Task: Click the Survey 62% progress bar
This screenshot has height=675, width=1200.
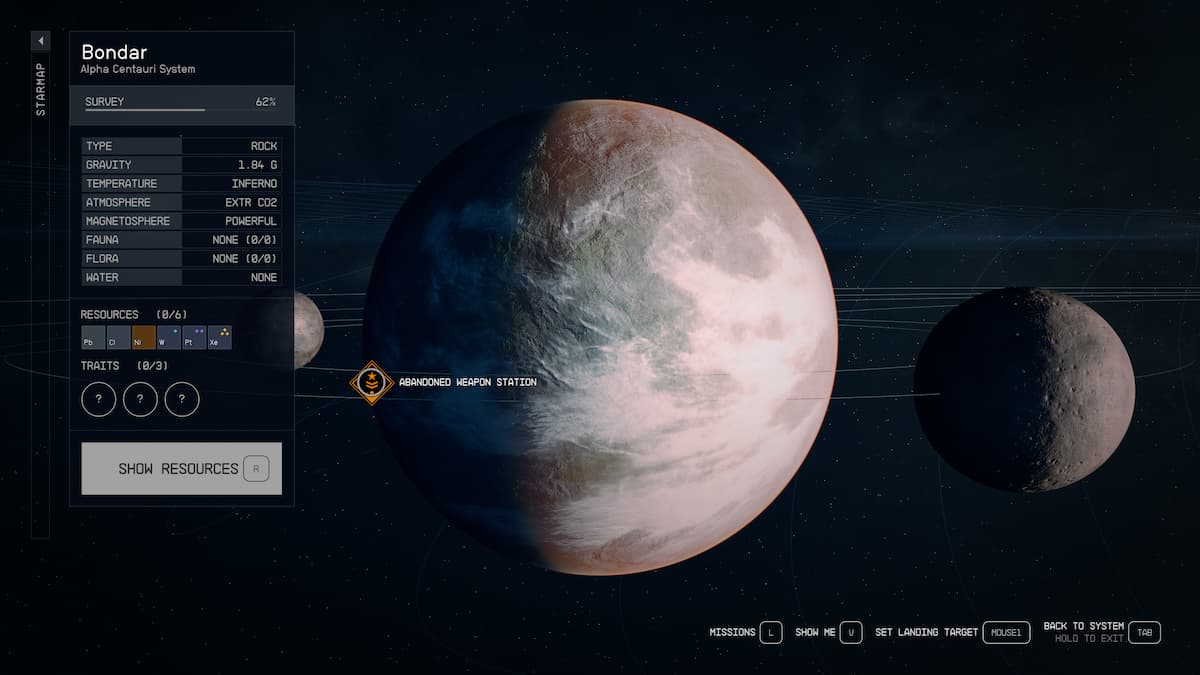Action: pos(145,109)
